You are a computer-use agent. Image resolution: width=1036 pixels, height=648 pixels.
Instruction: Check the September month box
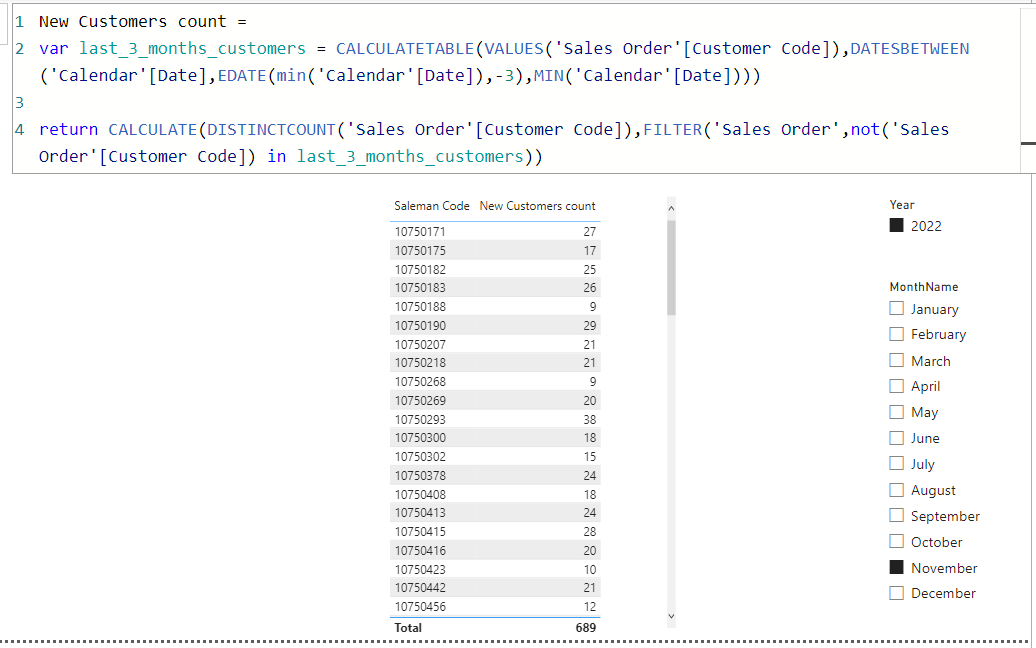pyautogui.click(x=897, y=516)
